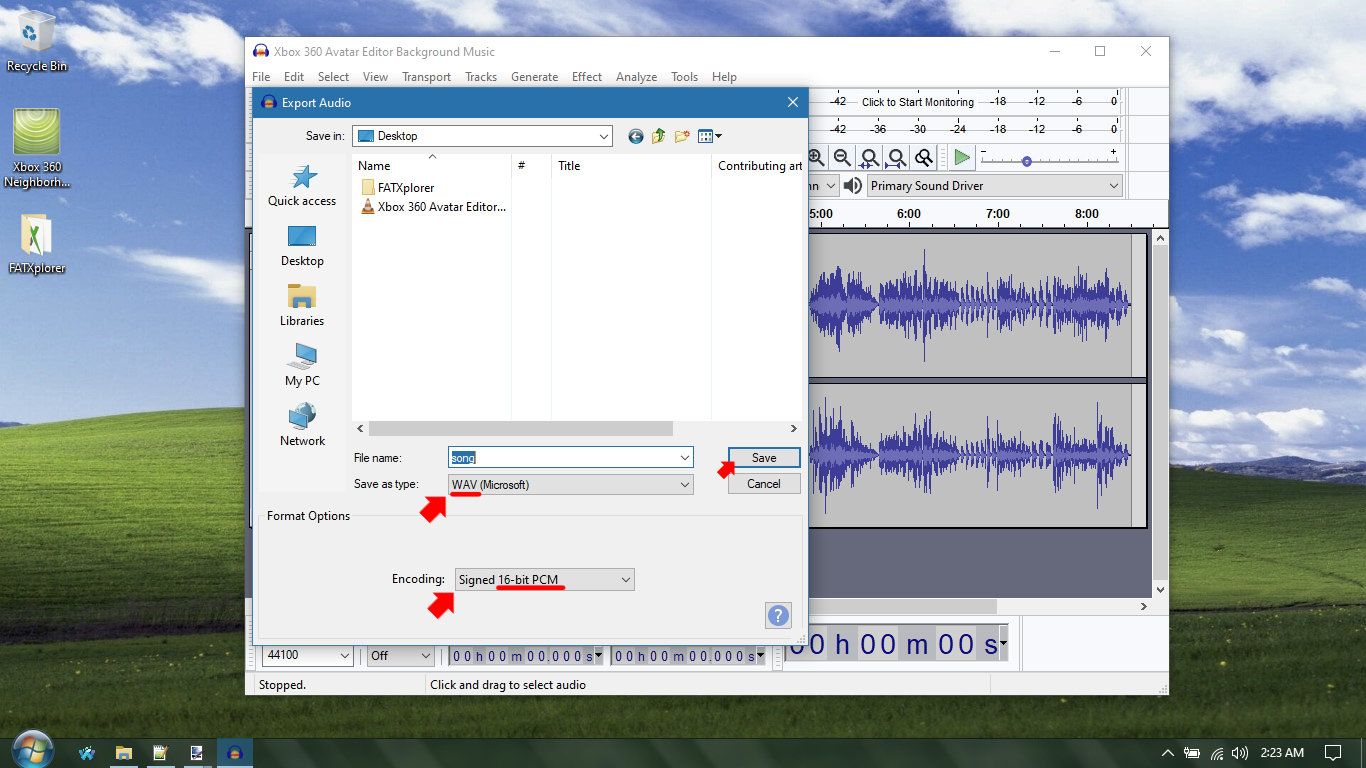
Task: Open Libraries in the places bar
Action: [302, 306]
